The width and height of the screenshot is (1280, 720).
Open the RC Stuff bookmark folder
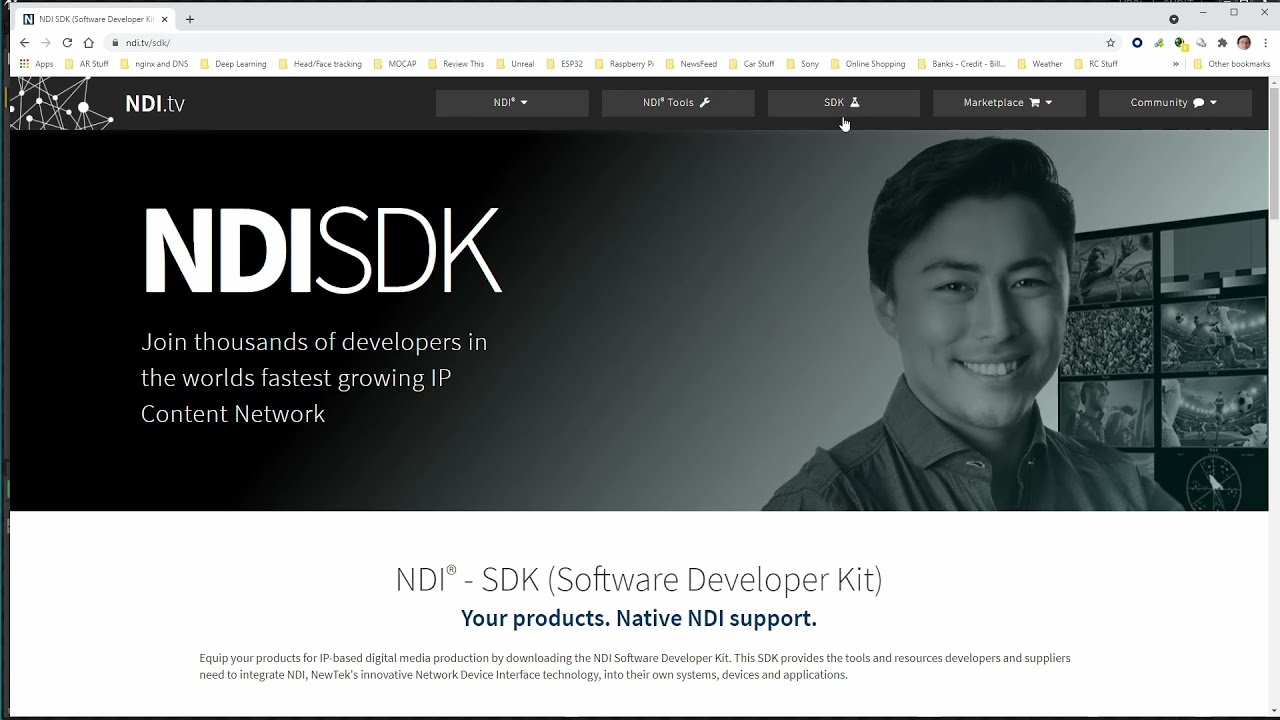tap(1096, 64)
